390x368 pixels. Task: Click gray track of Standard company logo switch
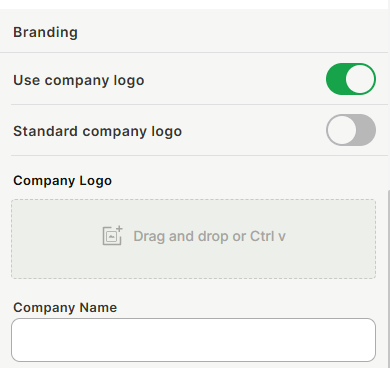pos(366,130)
